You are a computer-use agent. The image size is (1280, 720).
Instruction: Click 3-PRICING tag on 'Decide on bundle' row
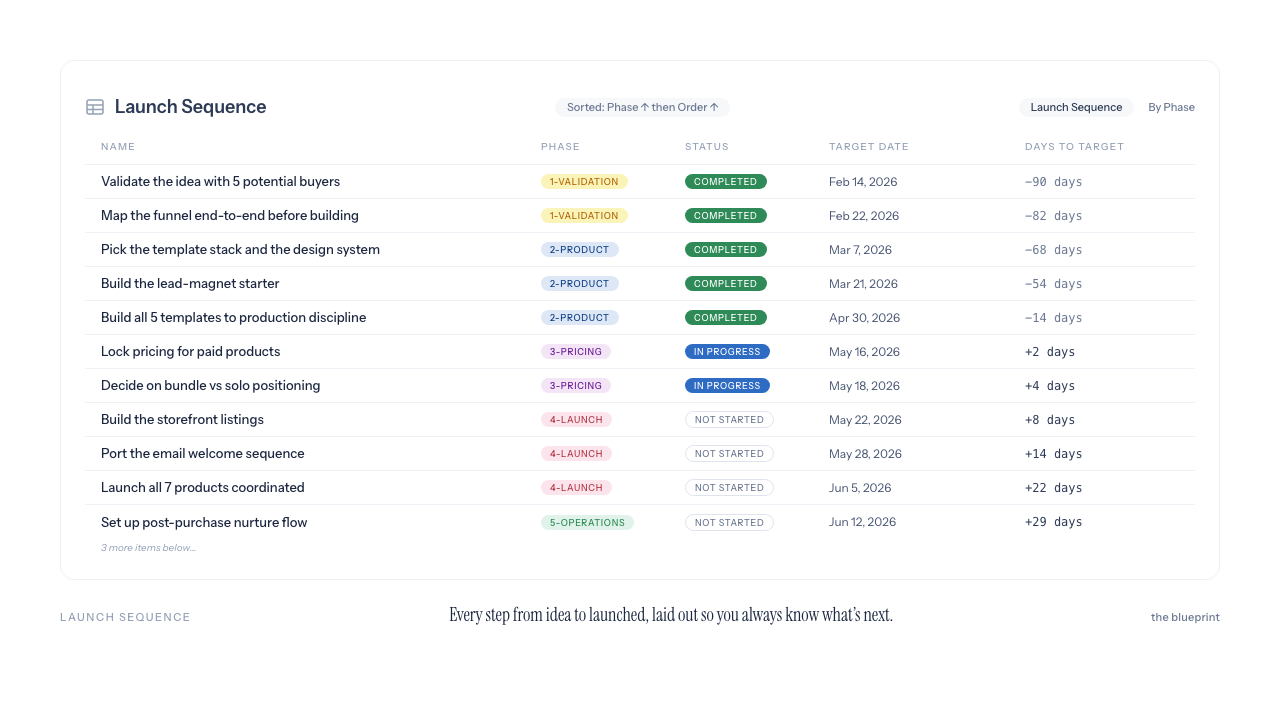click(576, 386)
